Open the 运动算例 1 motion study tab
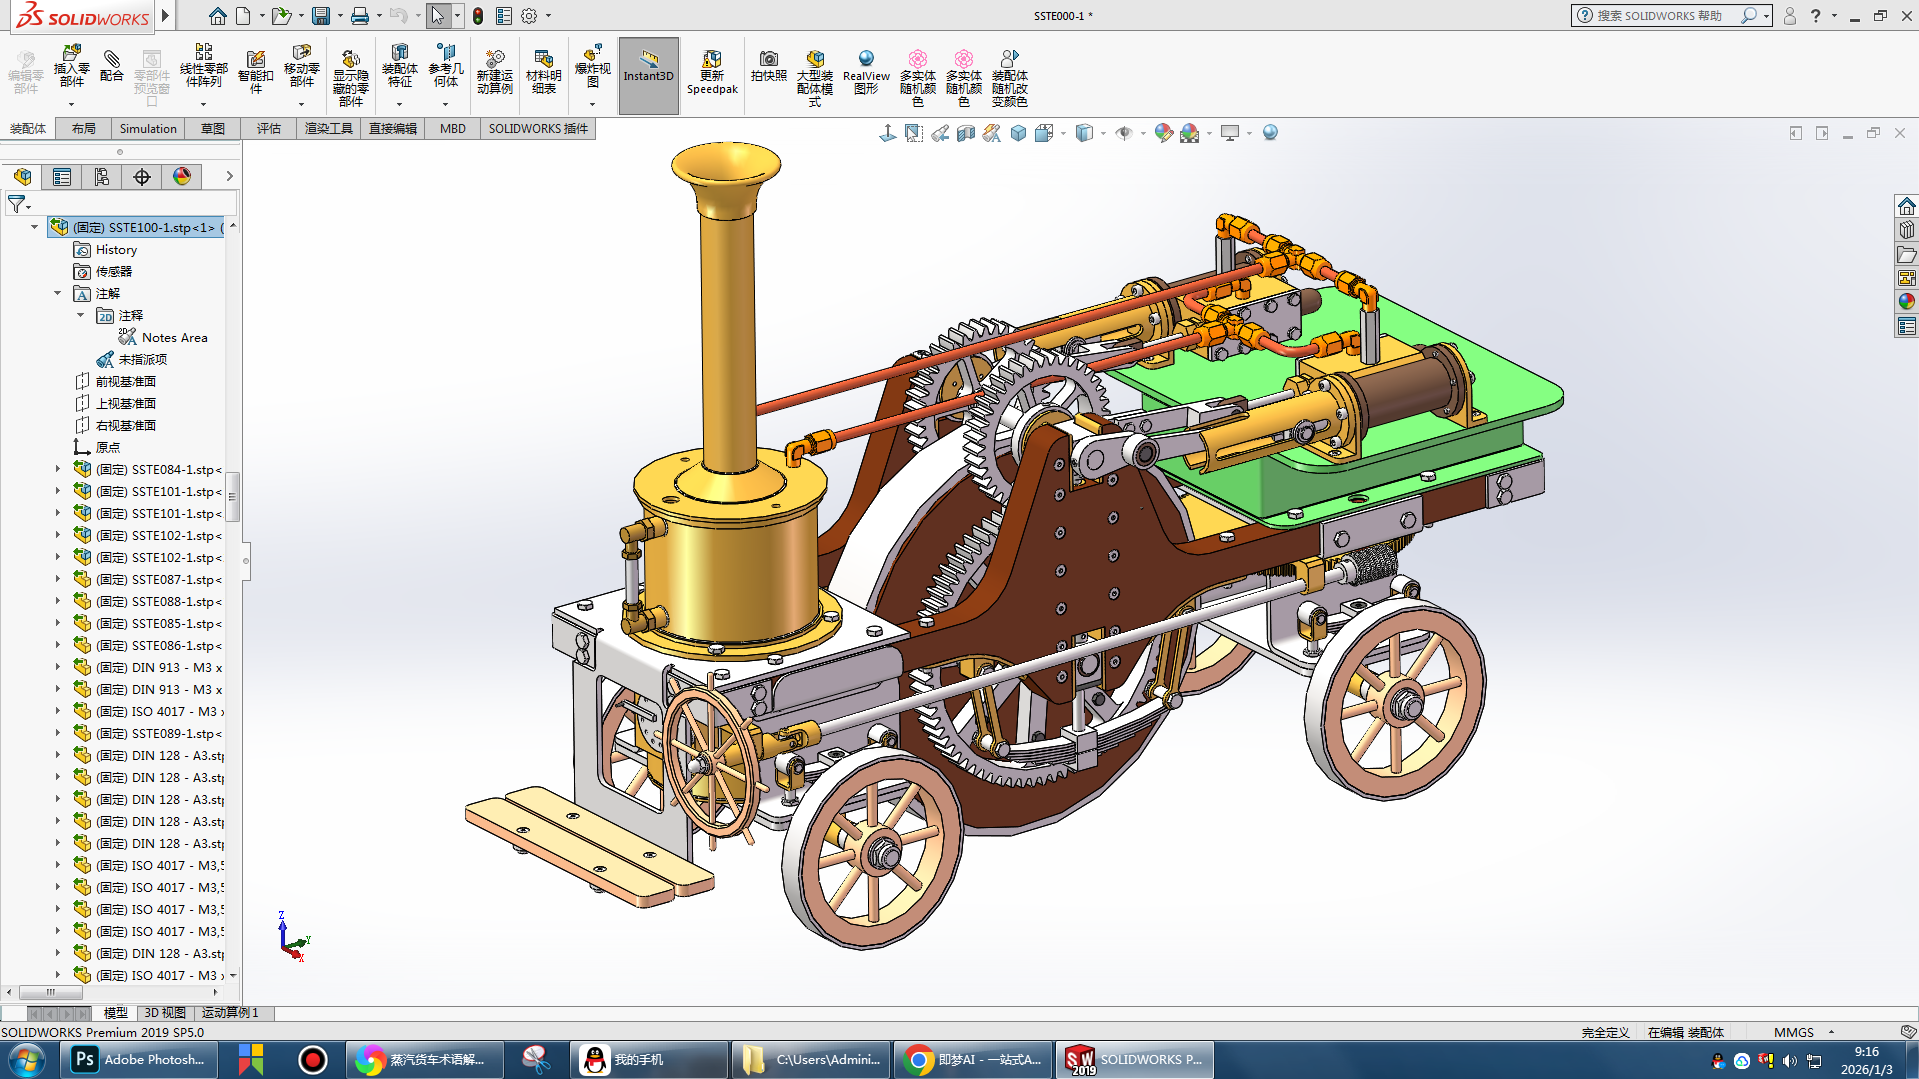The width and height of the screenshot is (1919, 1079). [x=230, y=1013]
